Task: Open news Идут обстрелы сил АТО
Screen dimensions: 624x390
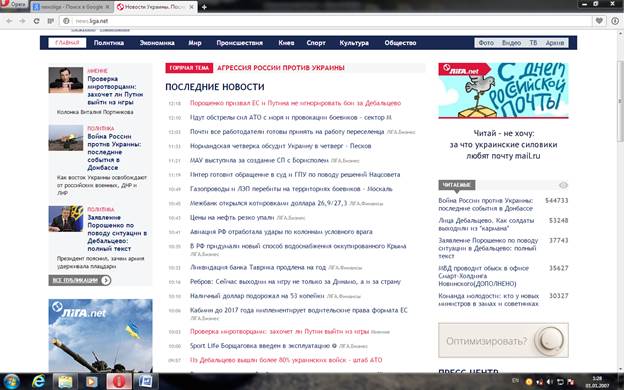Action: point(291,117)
